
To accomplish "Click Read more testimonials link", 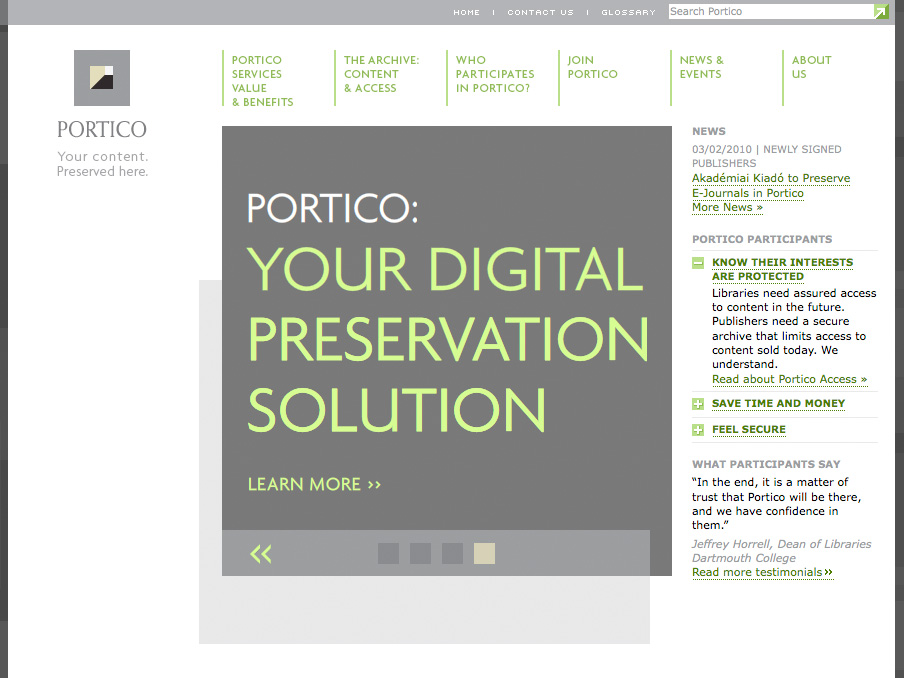I will 762,572.
